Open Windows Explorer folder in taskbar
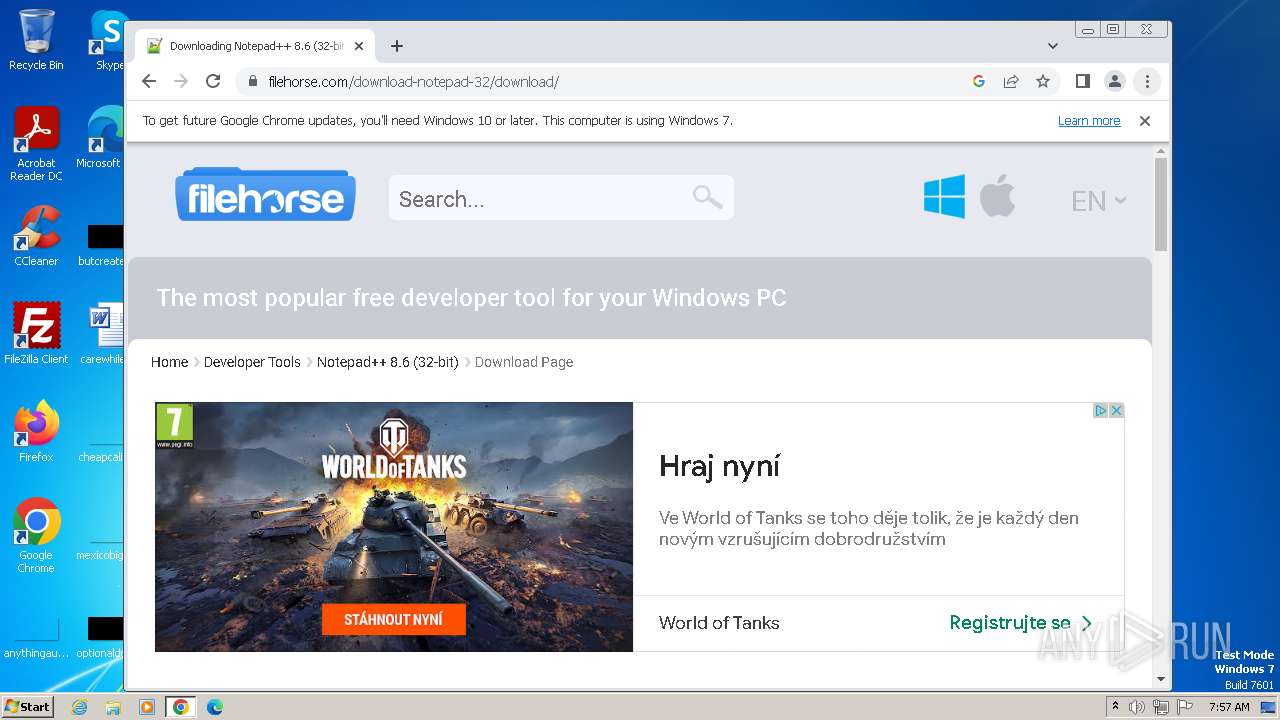The height and width of the screenshot is (720, 1280). coord(113,707)
